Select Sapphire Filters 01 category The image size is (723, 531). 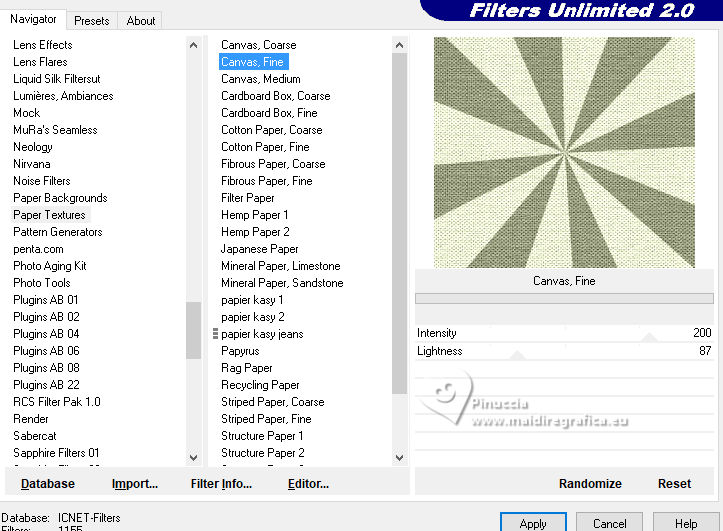(x=56, y=453)
